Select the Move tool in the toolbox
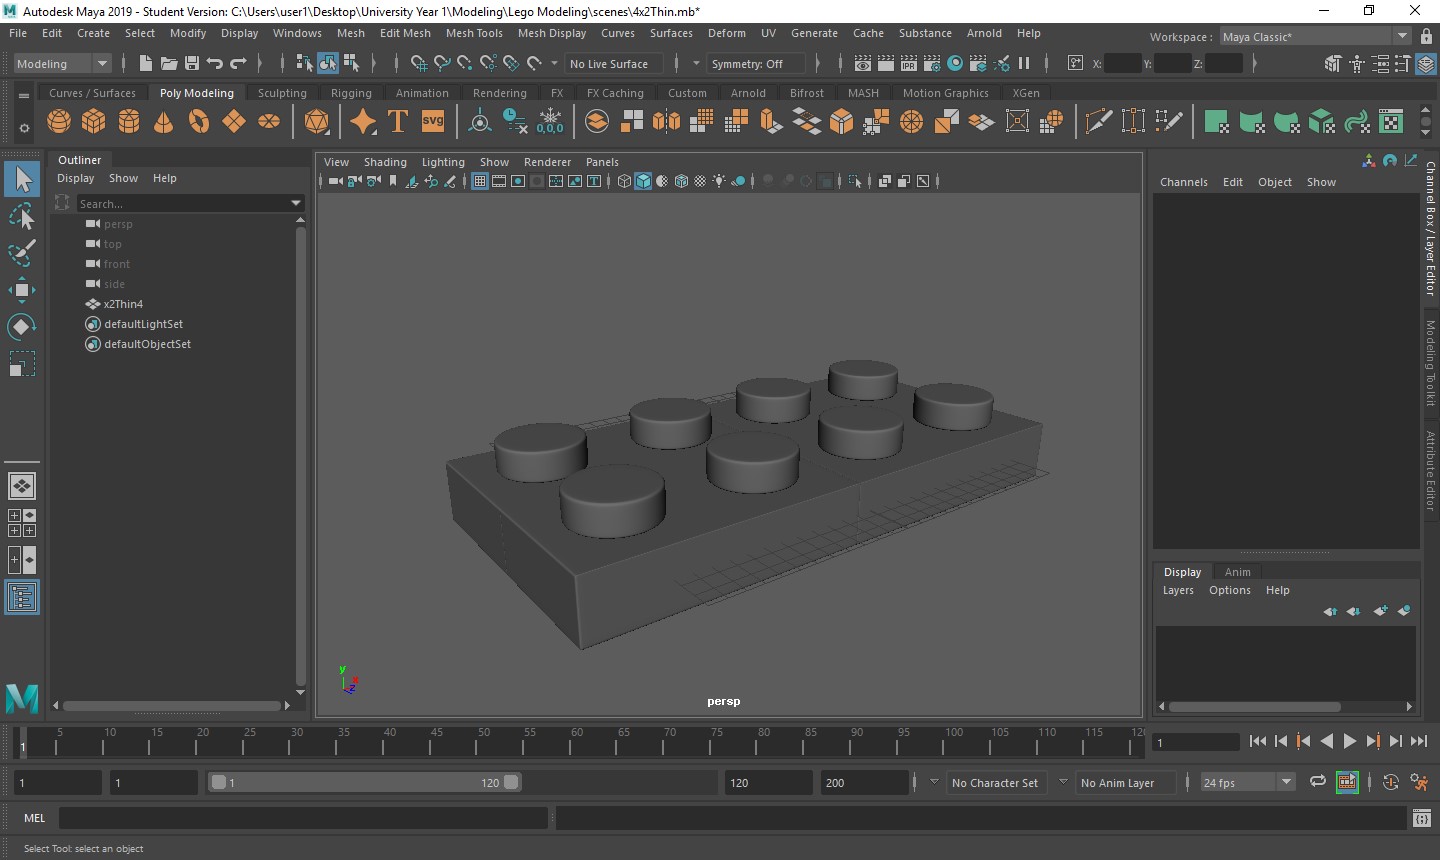 [x=21, y=290]
